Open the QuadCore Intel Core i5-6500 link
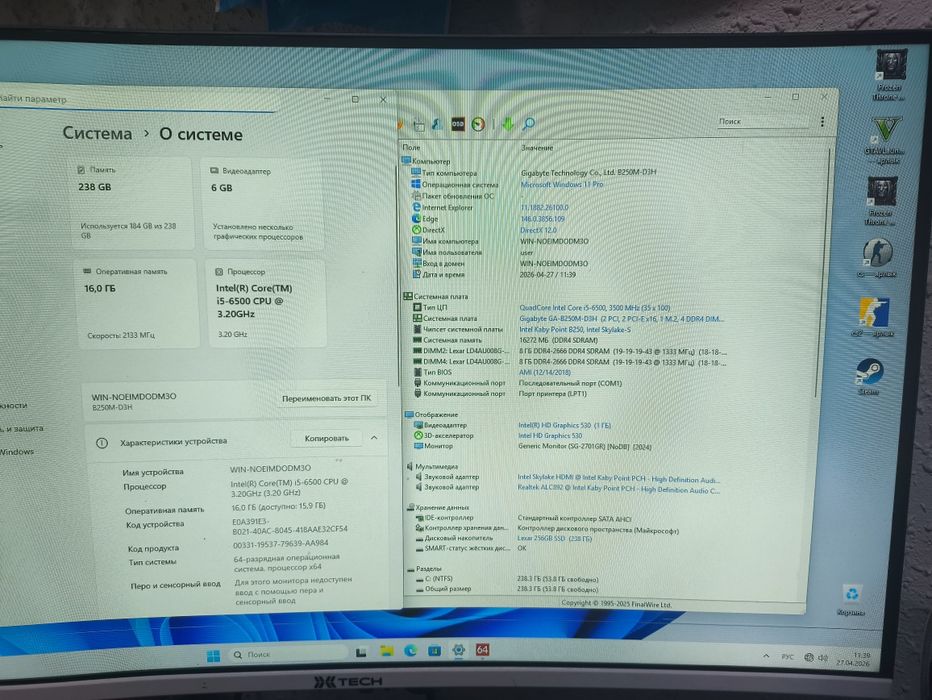This screenshot has width=932, height=700. click(594, 308)
